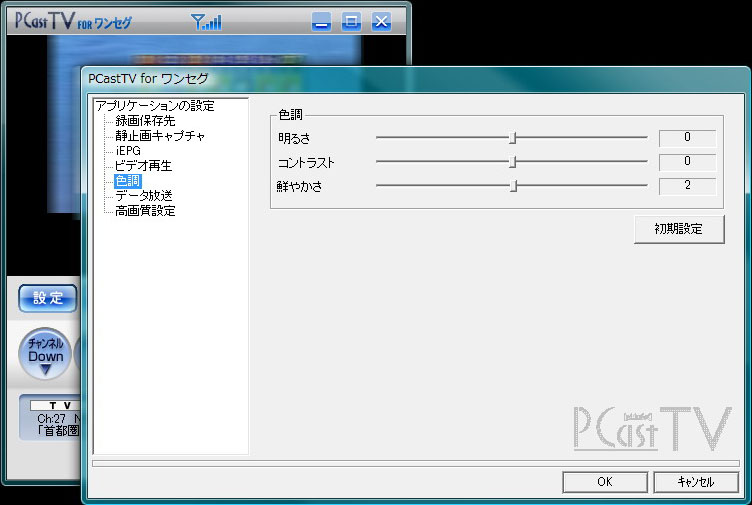
Task: Click the 明るさ brightness slider handle
Action: (x=513, y=138)
